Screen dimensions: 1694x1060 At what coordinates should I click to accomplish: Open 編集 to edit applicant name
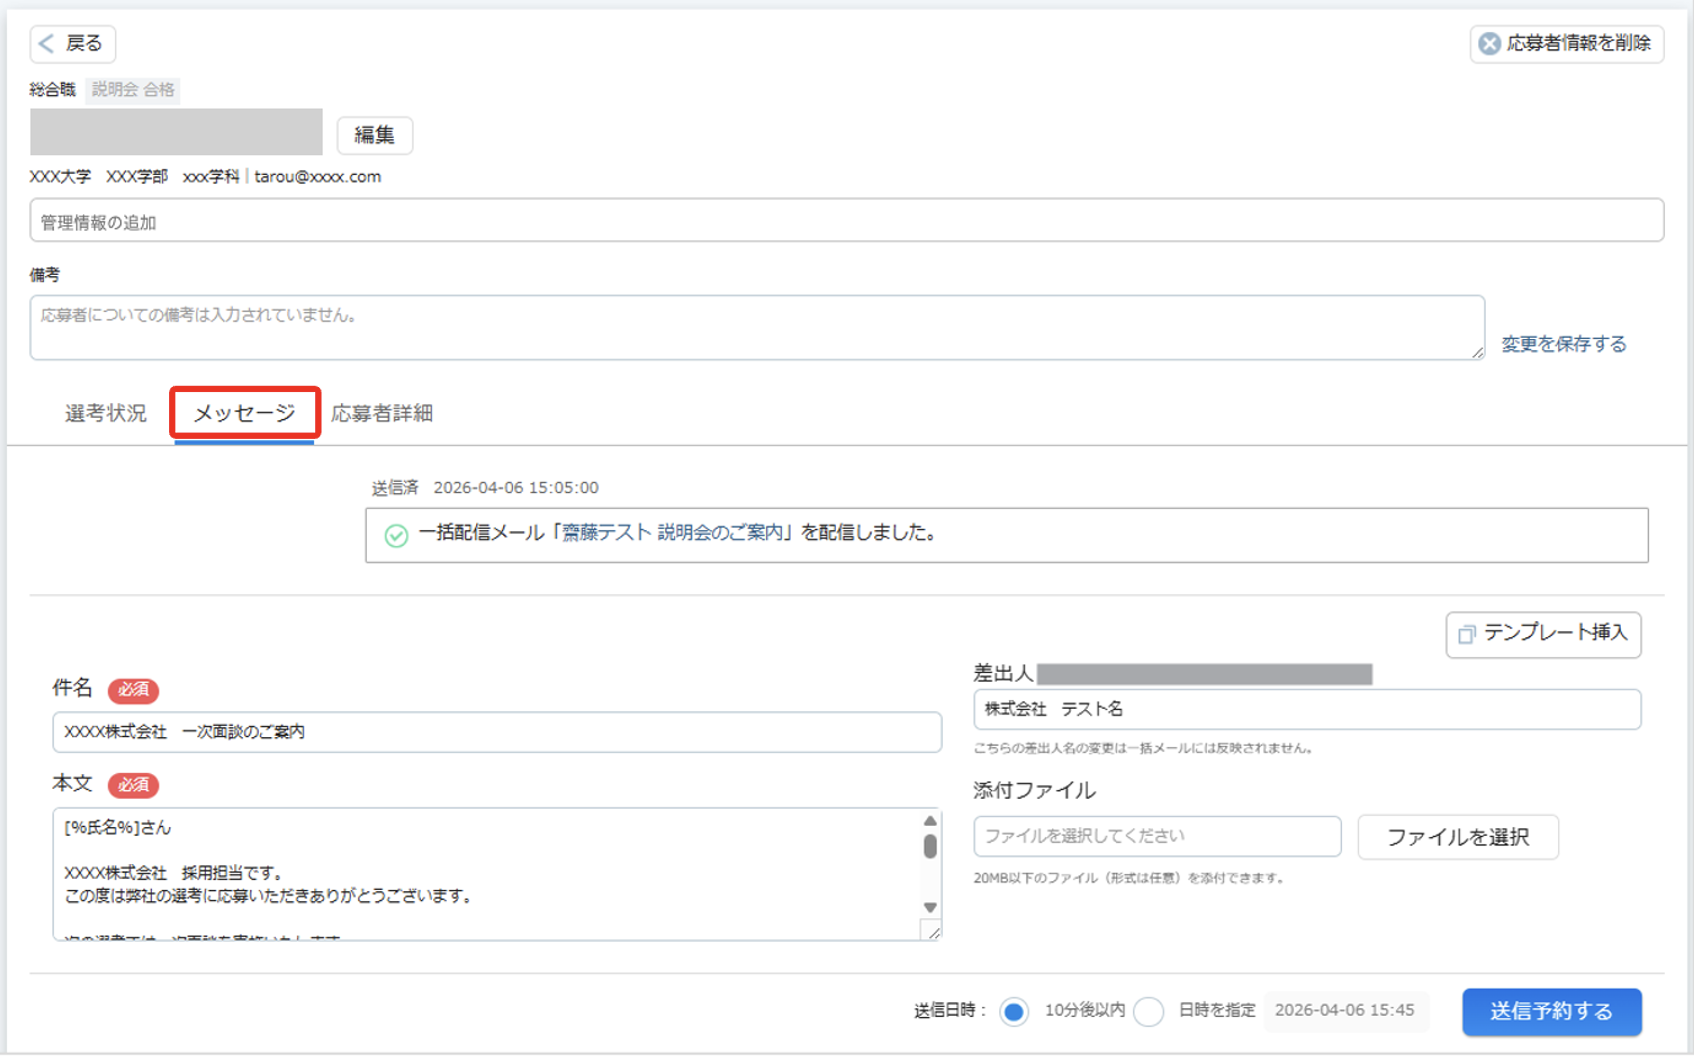pos(375,135)
